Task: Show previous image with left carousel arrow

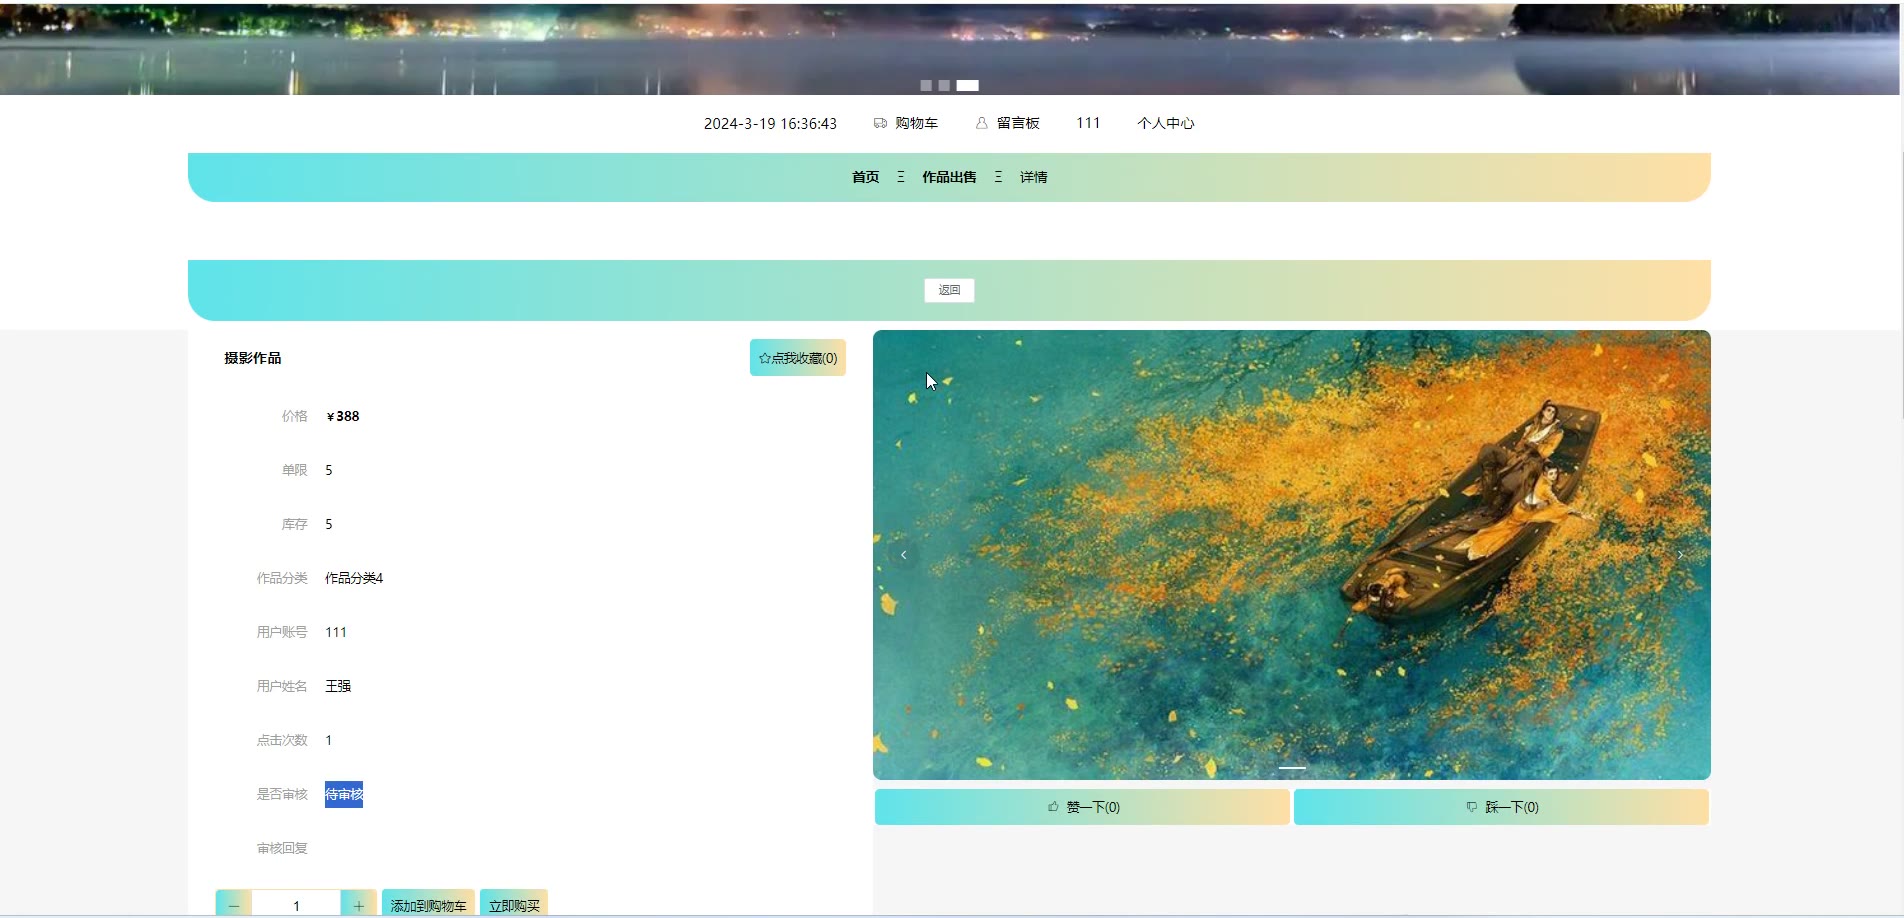Action: click(x=903, y=555)
